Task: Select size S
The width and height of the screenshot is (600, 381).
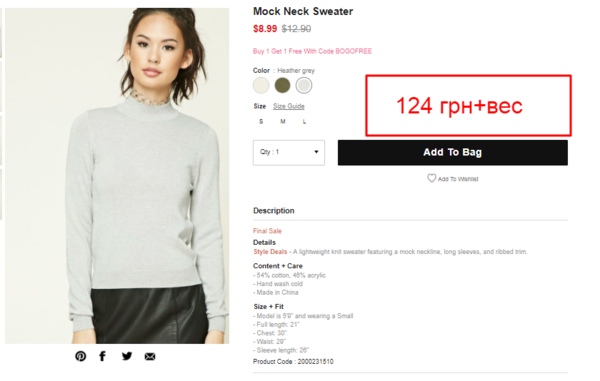Action: (x=261, y=121)
